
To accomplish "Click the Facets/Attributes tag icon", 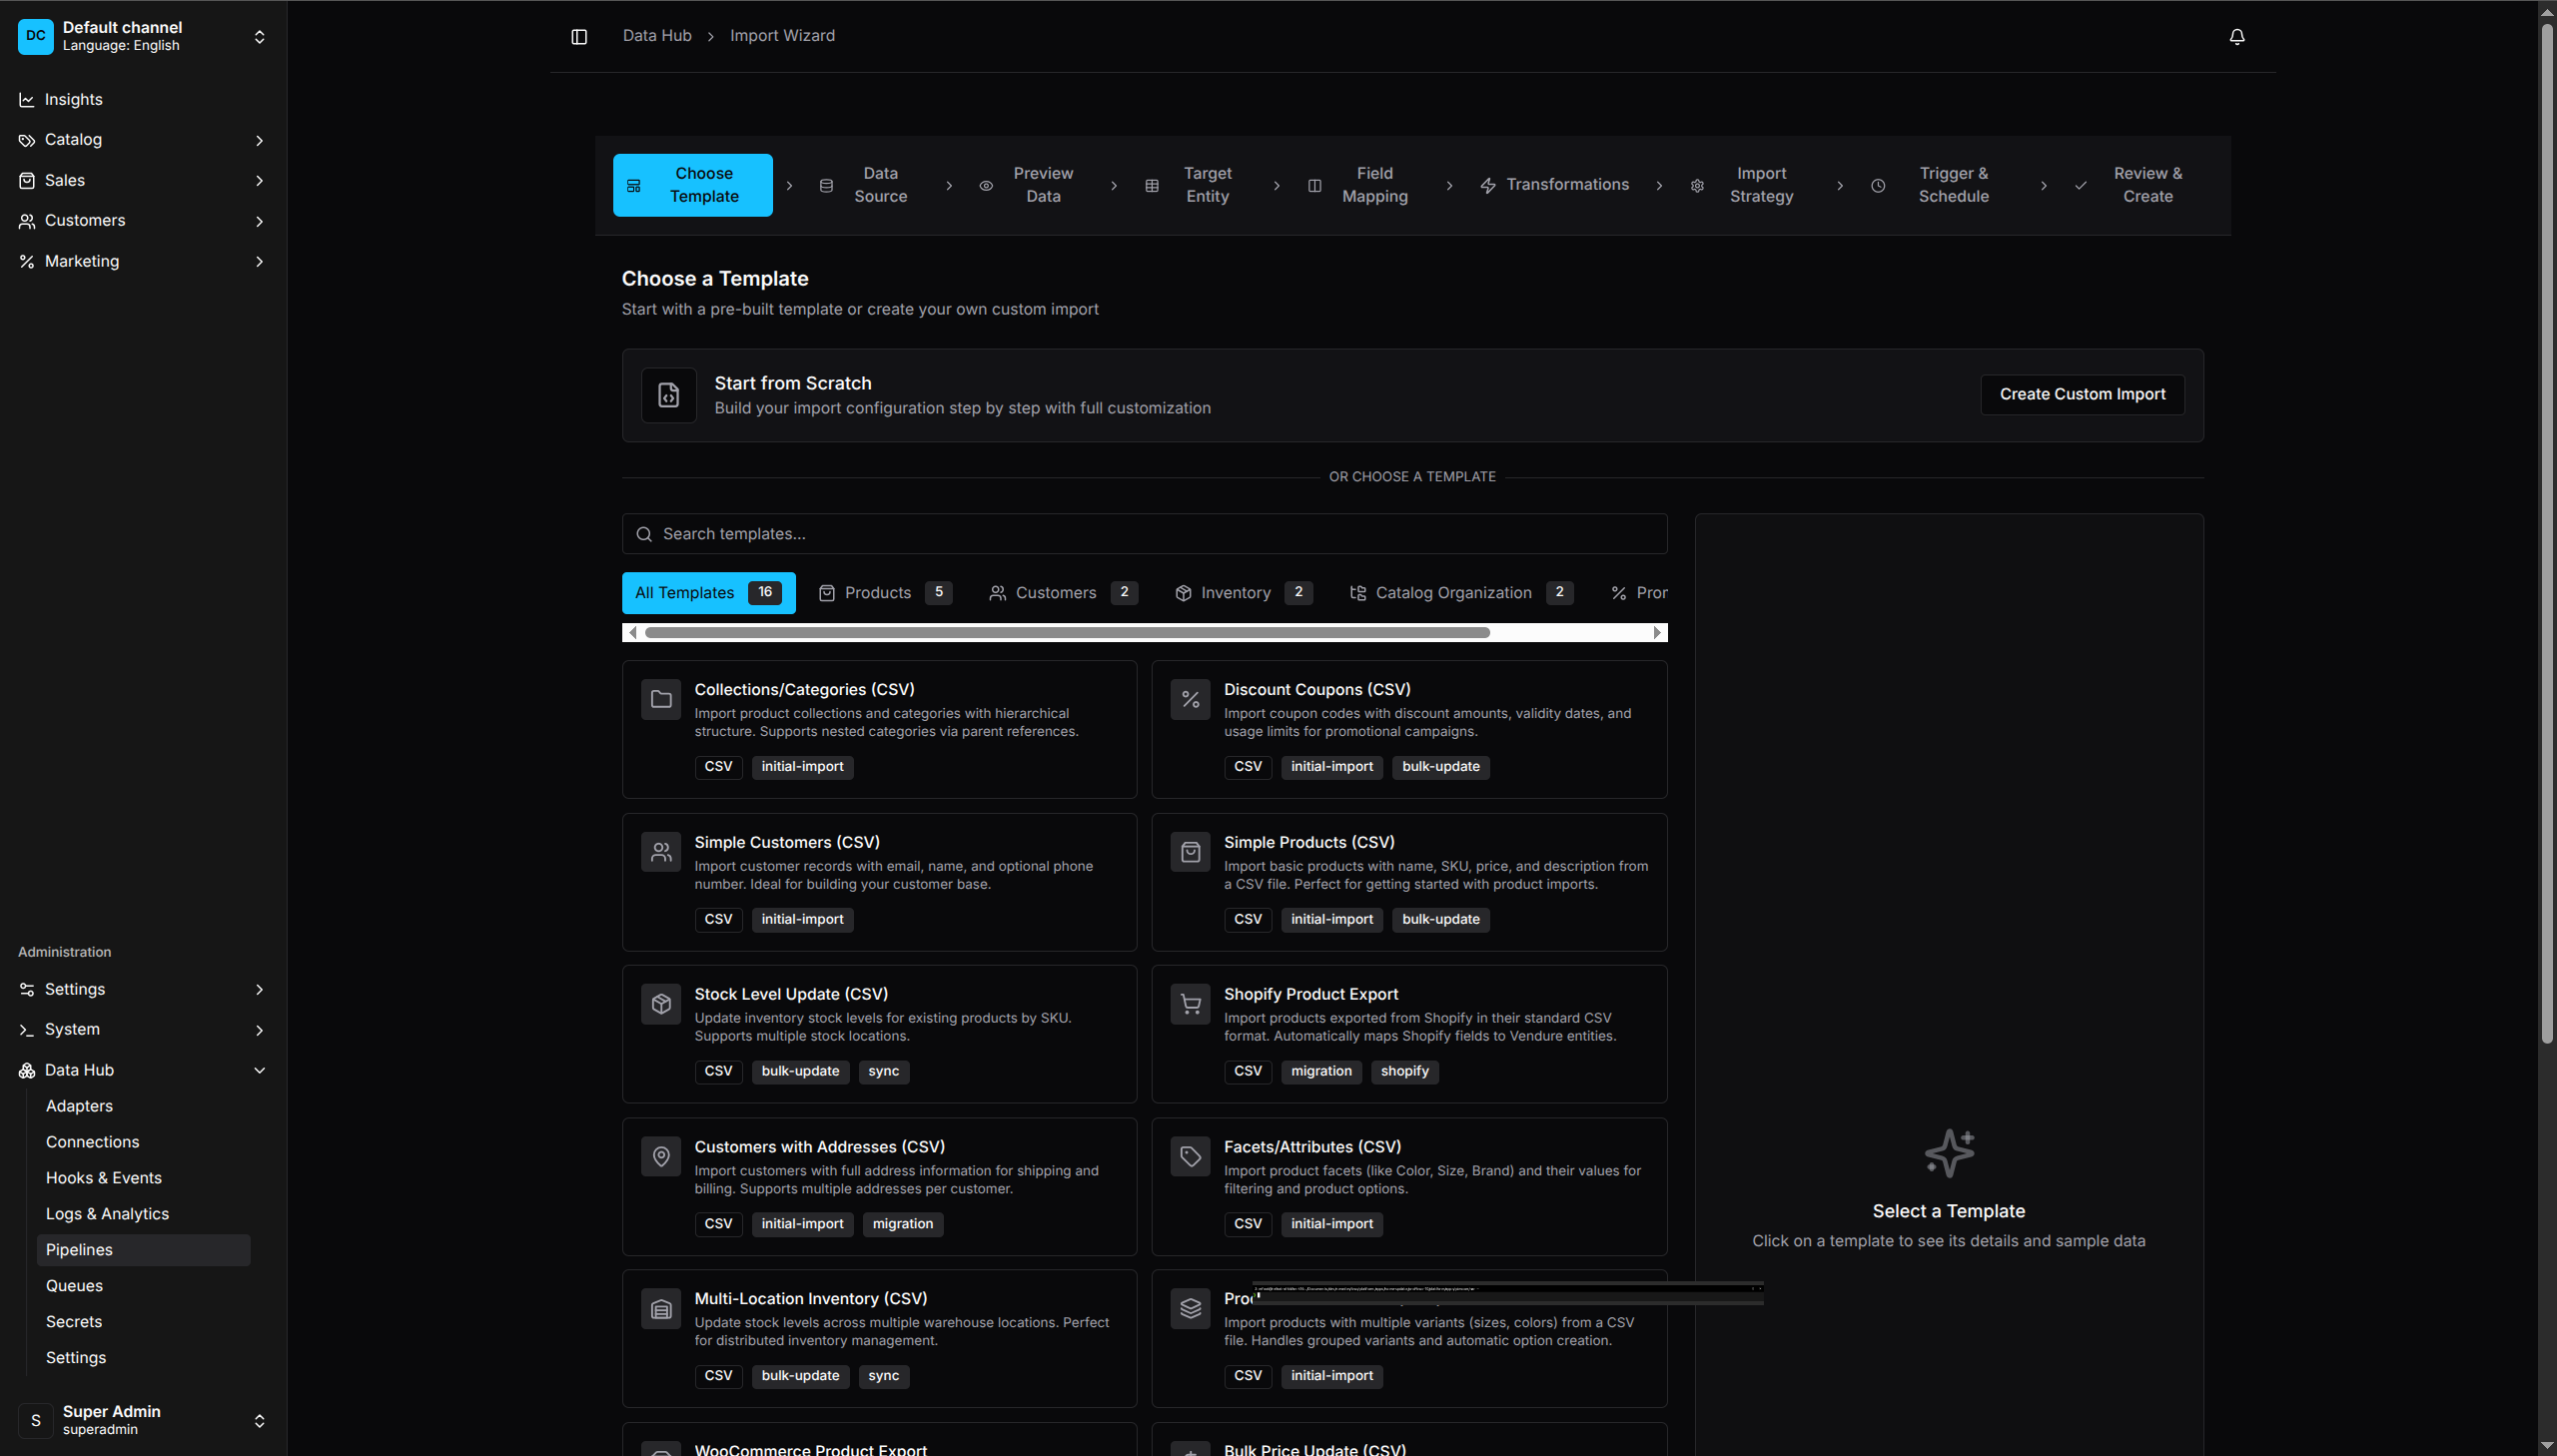I will click(x=1190, y=1156).
